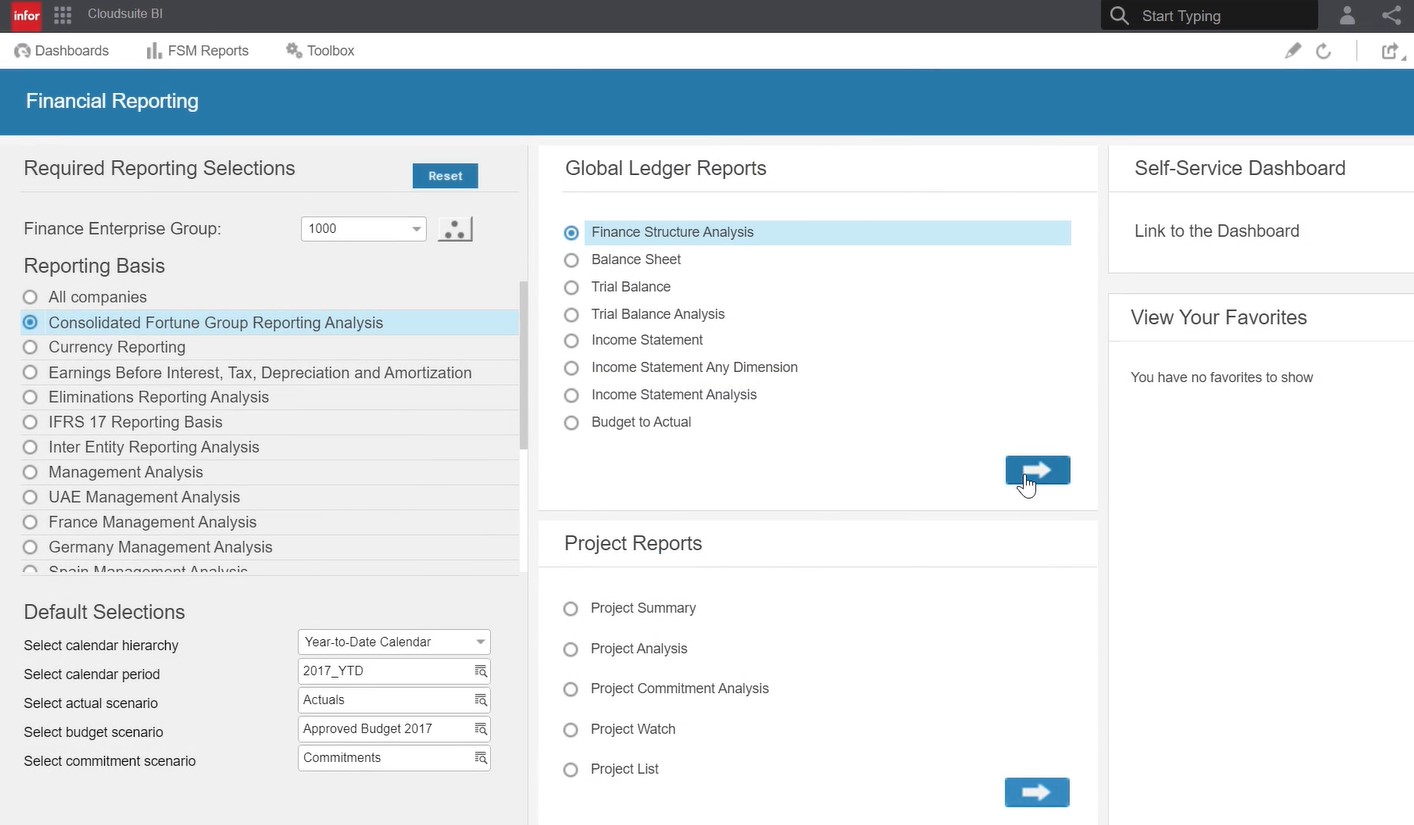Click the Cloudsuite BI title text
The height and width of the screenshot is (825, 1414).
125,14
